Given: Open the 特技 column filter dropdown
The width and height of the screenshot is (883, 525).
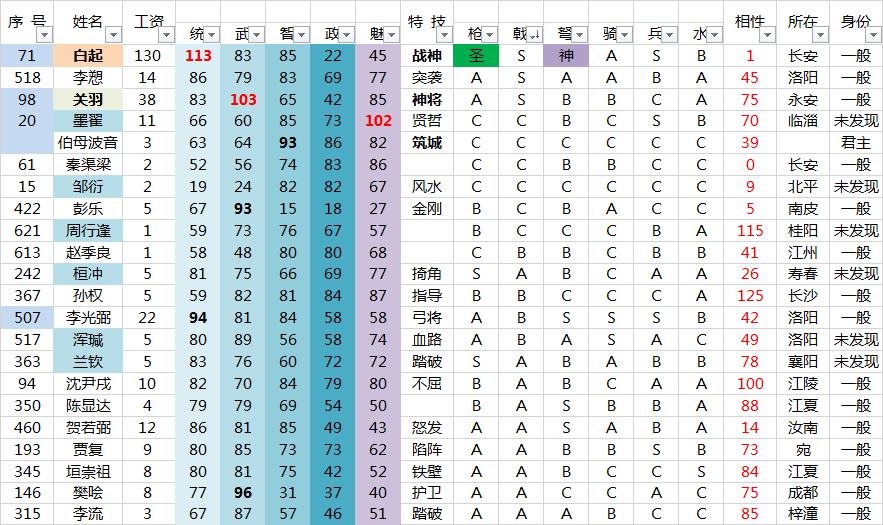Looking at the screenshot, I should pyautogui.click(x=445, y=35).
